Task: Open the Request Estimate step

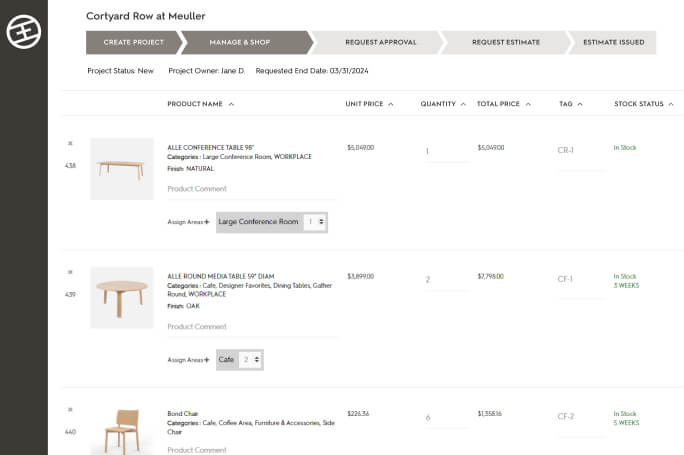Action: [506, 42]
